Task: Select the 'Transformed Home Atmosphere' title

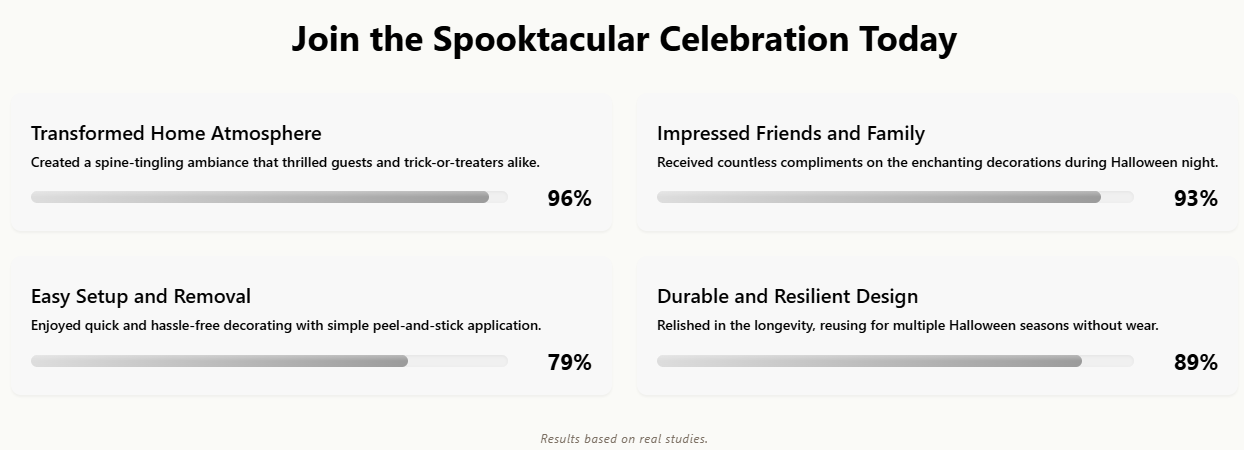Action: pos(176,133)
